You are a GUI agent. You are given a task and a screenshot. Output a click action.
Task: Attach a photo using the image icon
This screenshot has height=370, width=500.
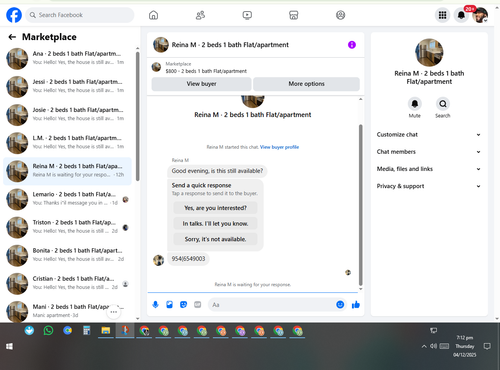169,305
